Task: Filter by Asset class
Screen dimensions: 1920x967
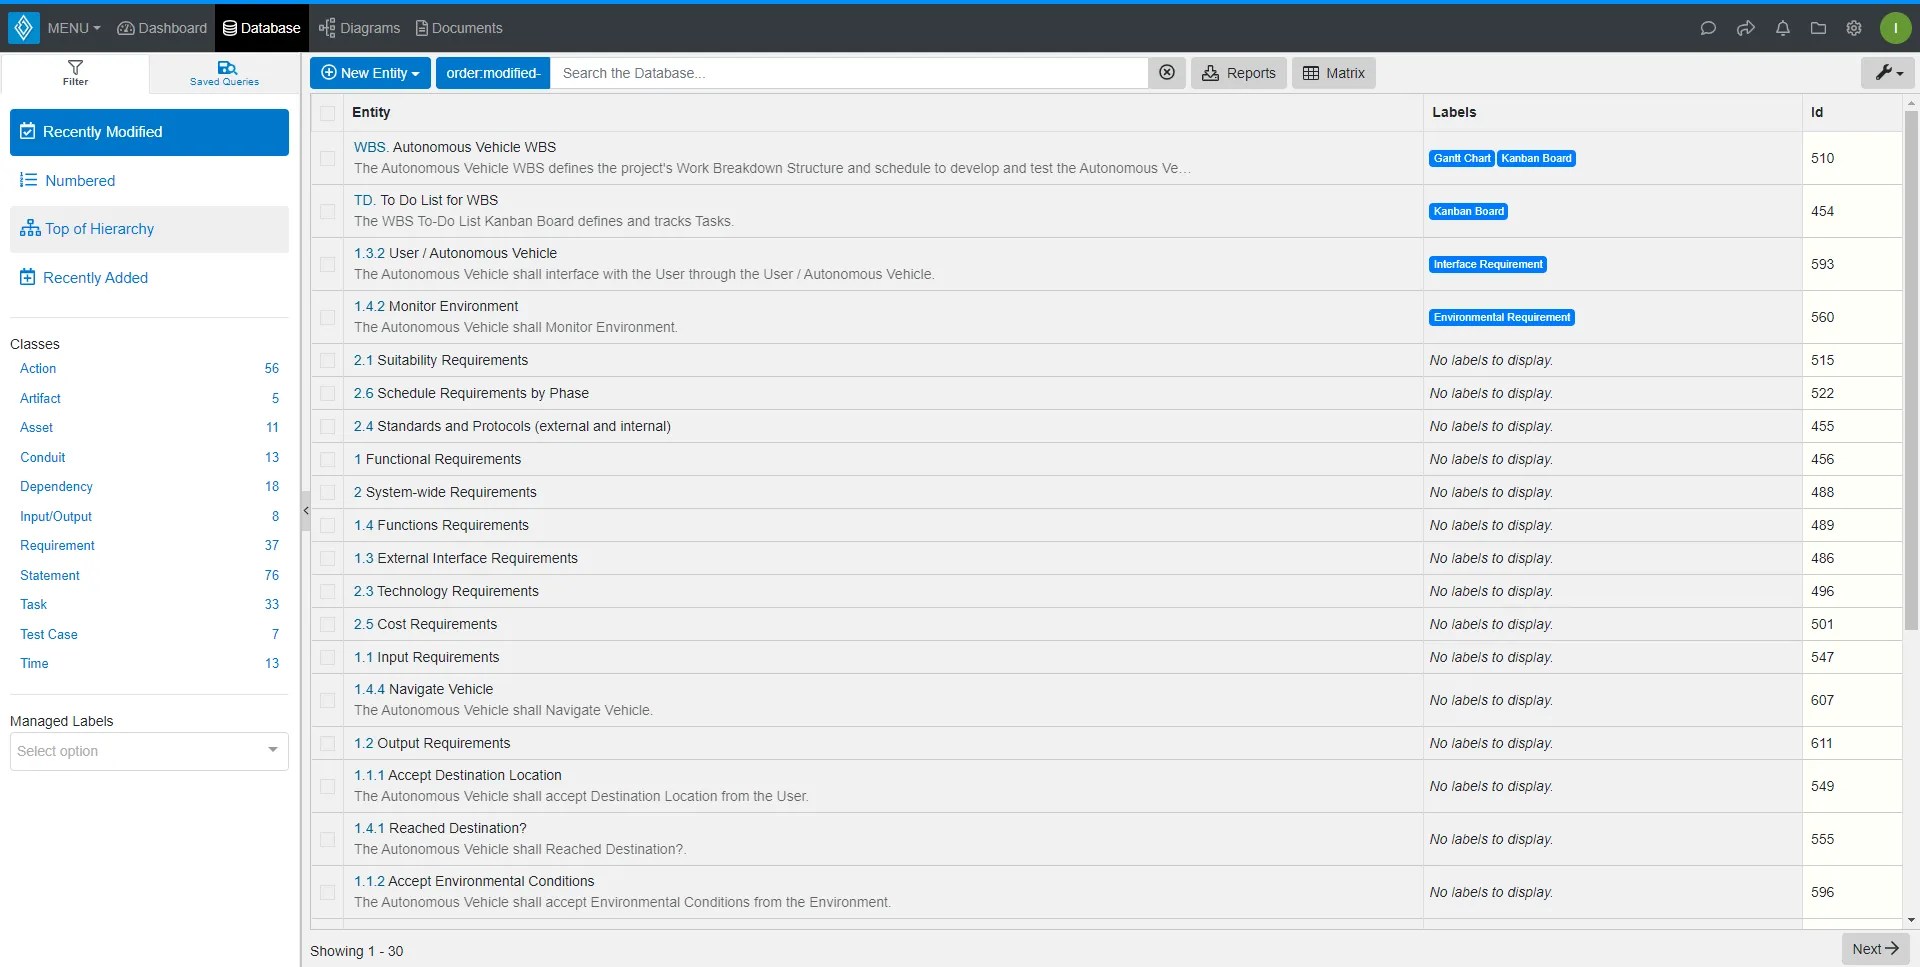Action: (x=36, y=428)
